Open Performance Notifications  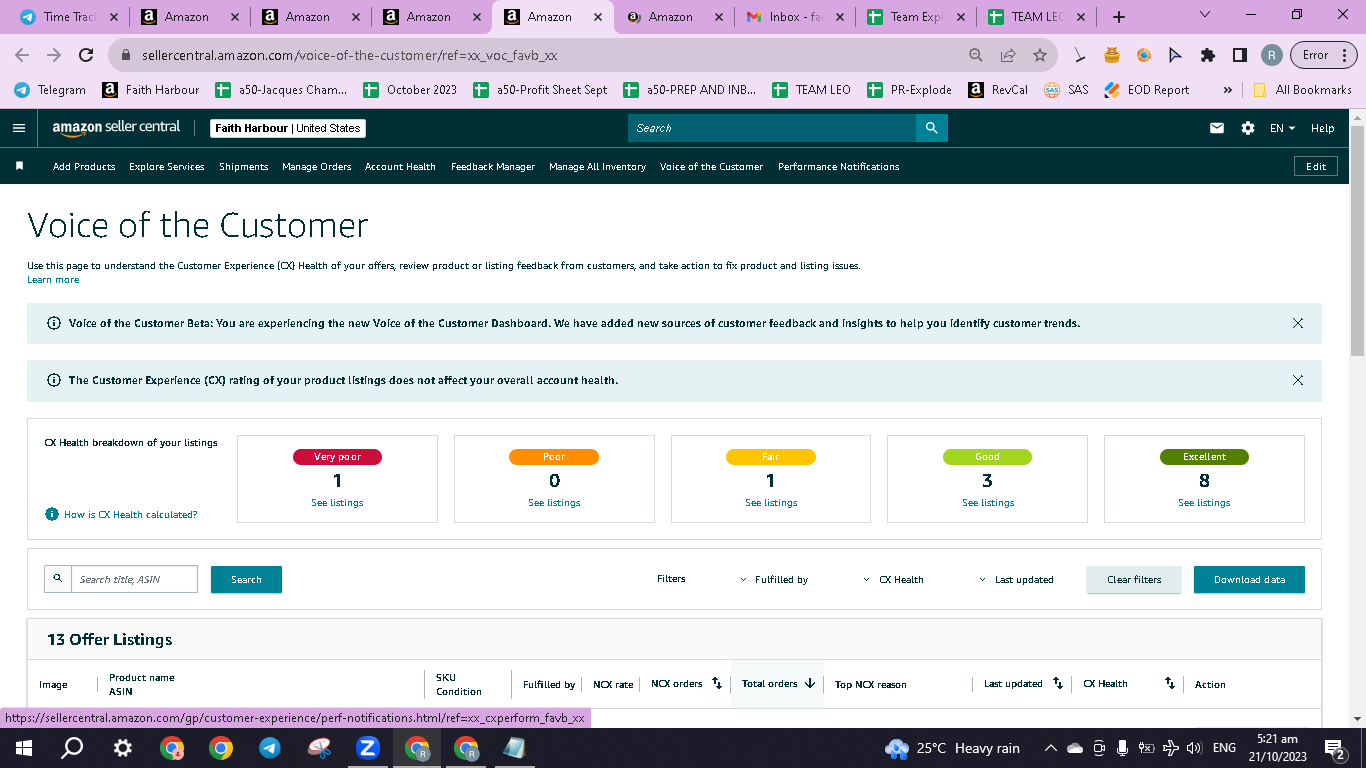point(838,167)
